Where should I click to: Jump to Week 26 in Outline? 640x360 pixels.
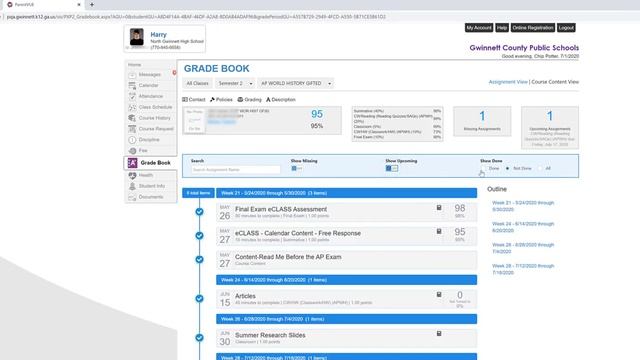pos(523,248)
